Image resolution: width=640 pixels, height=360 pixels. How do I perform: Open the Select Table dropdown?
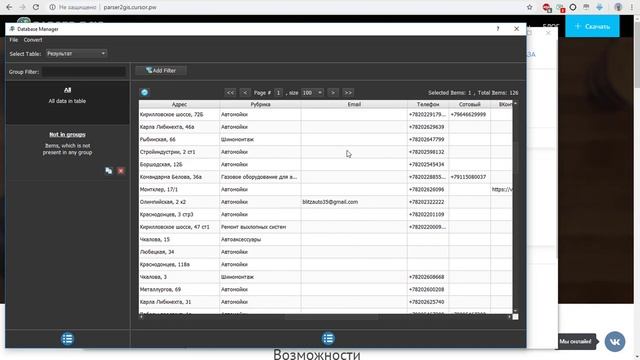76,53
